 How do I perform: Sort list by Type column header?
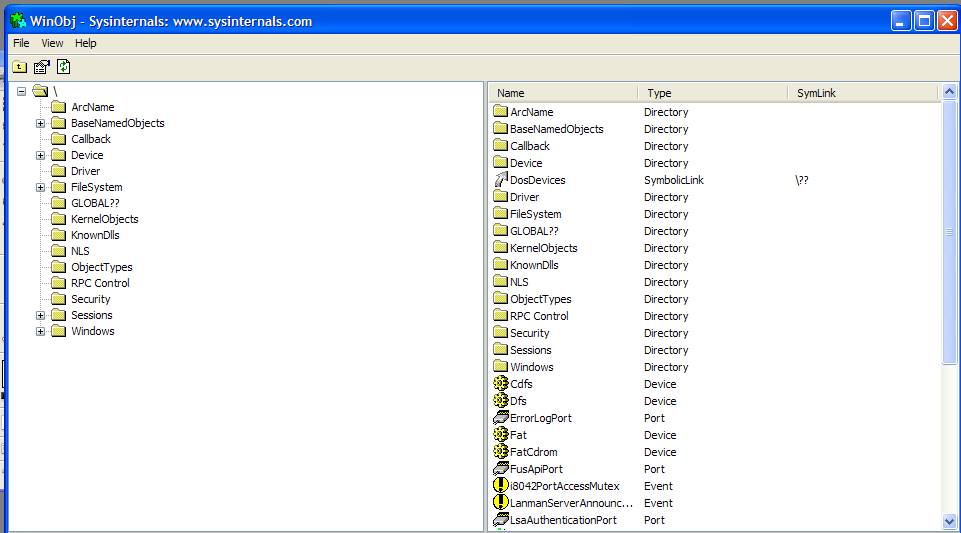[x=713, y=93]
